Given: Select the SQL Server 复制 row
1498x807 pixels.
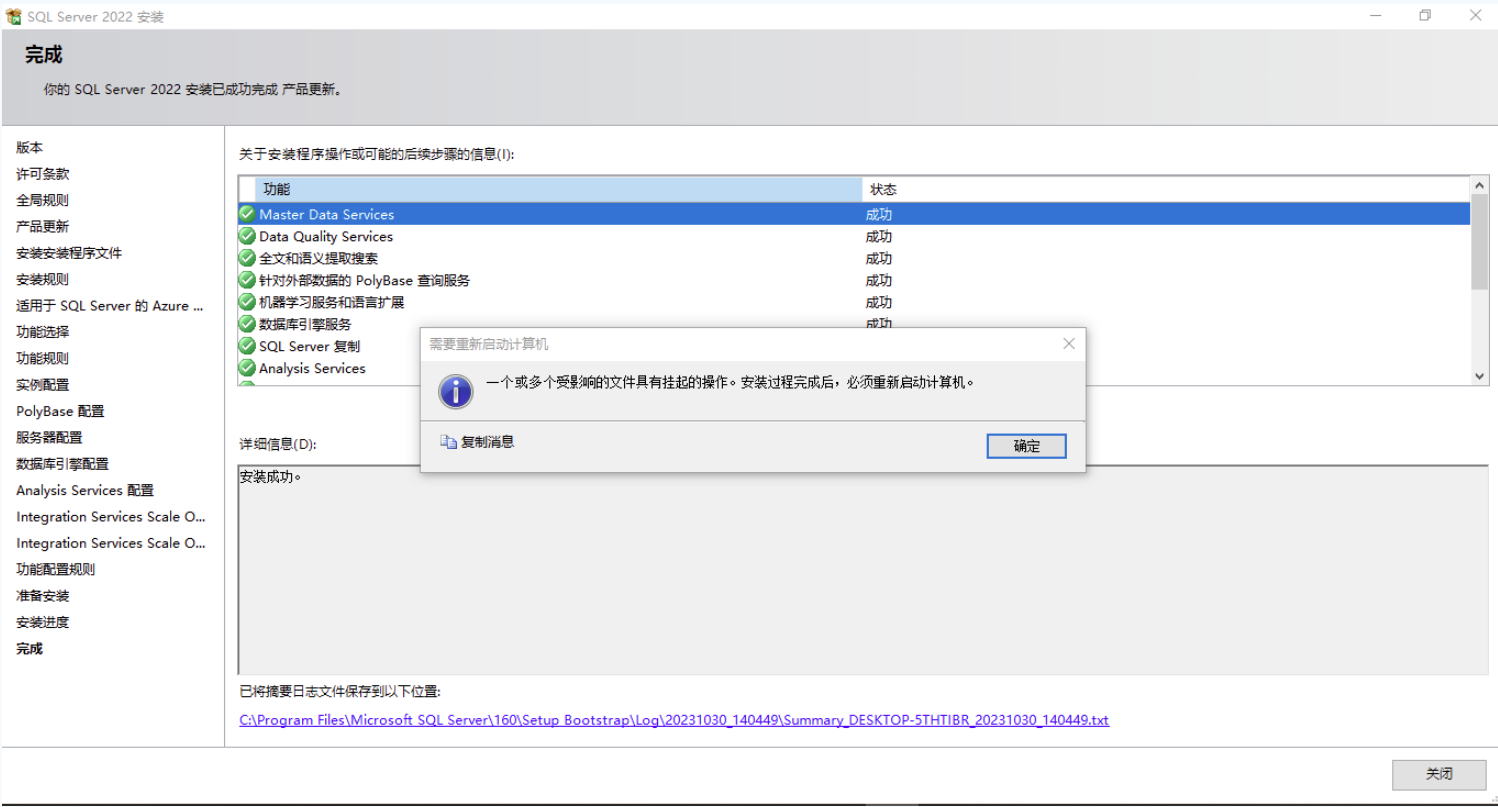Looking at the screenshot, I should (x=330, y=346).
